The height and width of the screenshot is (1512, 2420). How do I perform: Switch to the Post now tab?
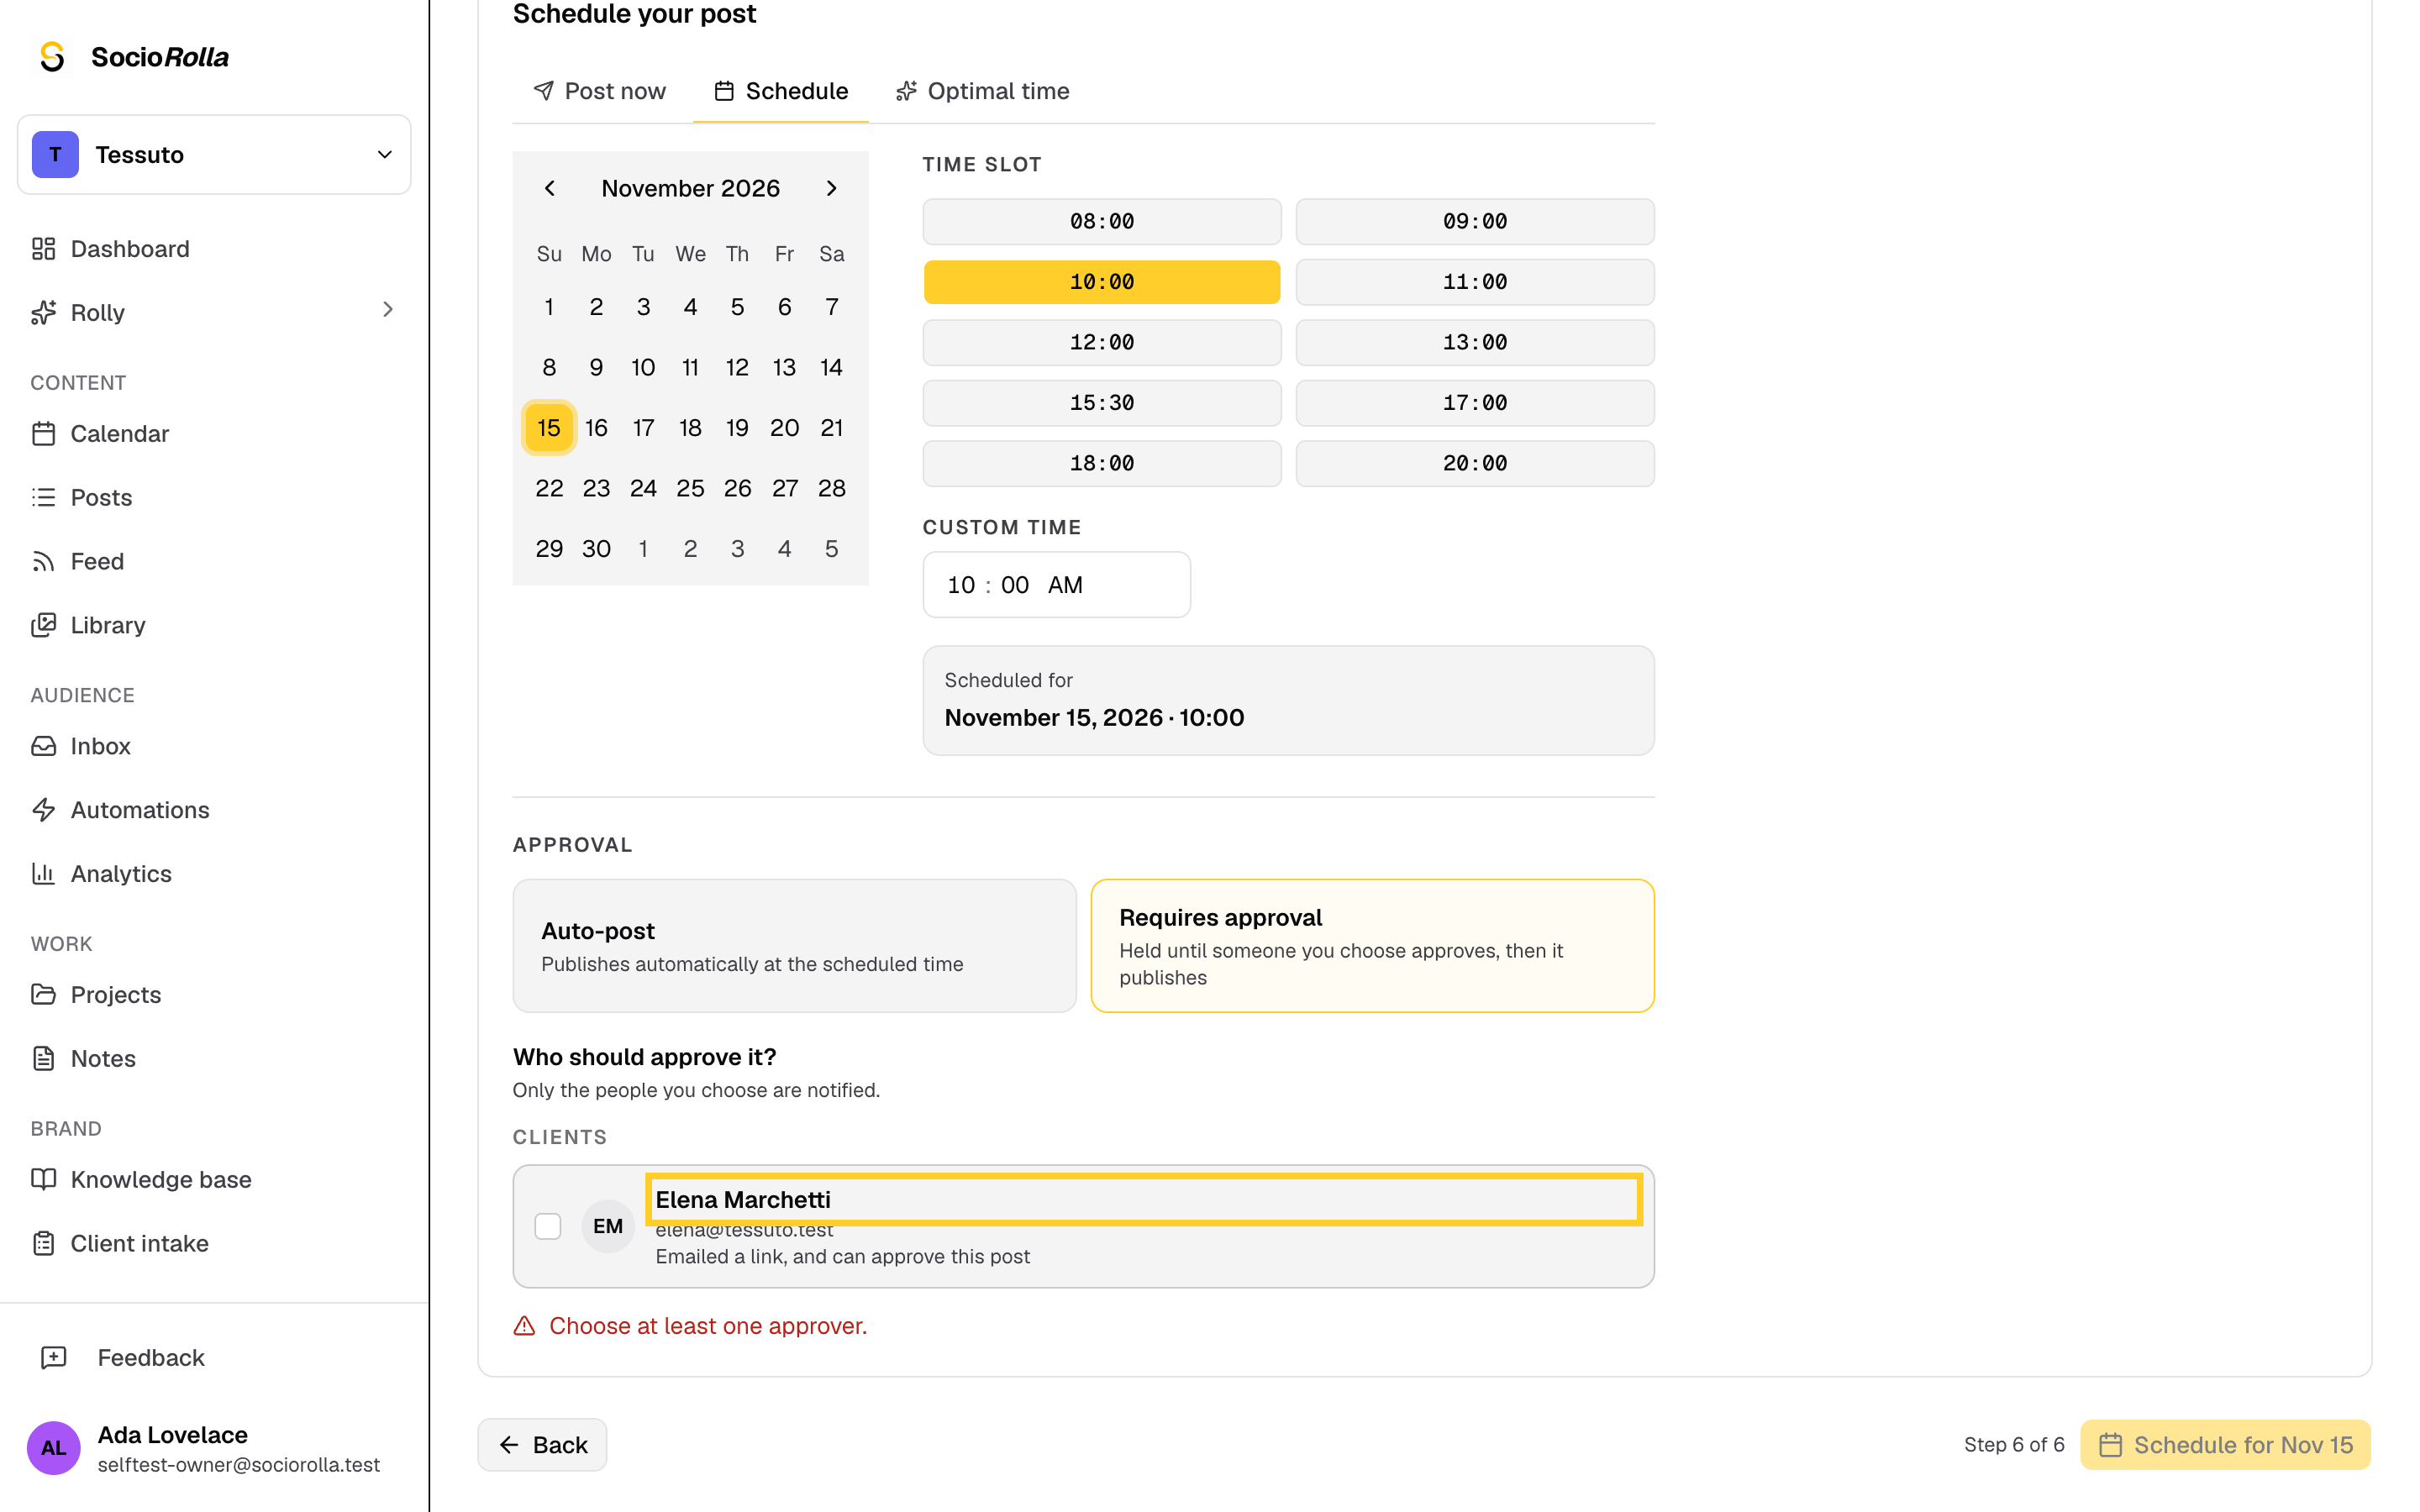click(x=600, y=91)
